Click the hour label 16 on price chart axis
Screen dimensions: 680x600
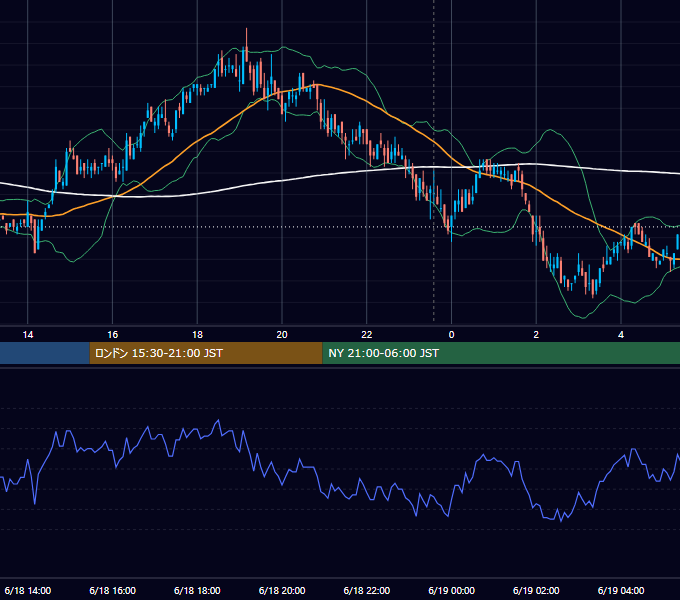tap(112, 335)
